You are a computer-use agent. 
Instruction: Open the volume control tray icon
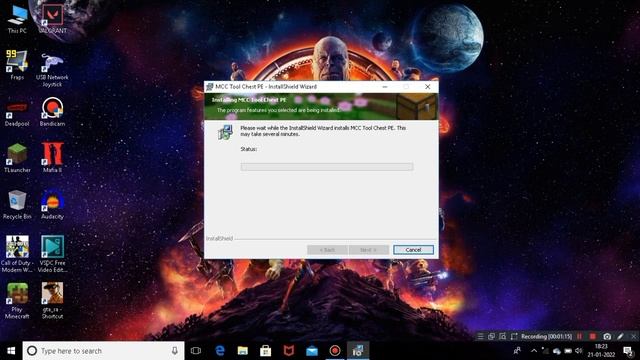point(578,351)
